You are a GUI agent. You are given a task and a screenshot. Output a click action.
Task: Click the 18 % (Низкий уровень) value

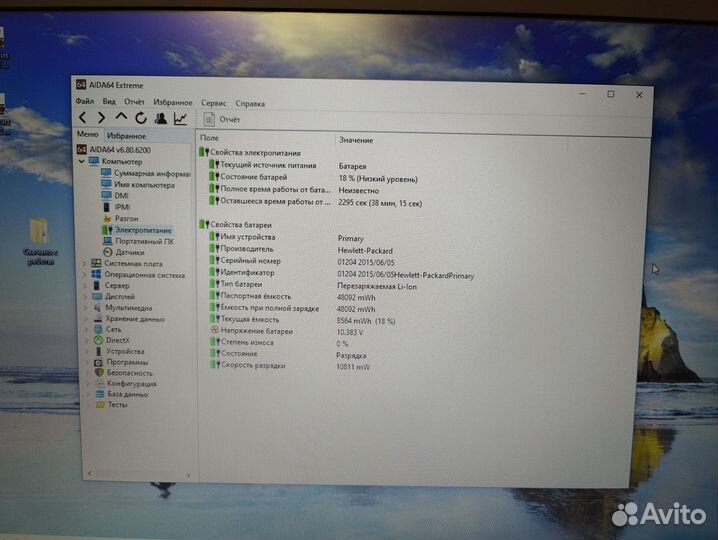(378, 179)
